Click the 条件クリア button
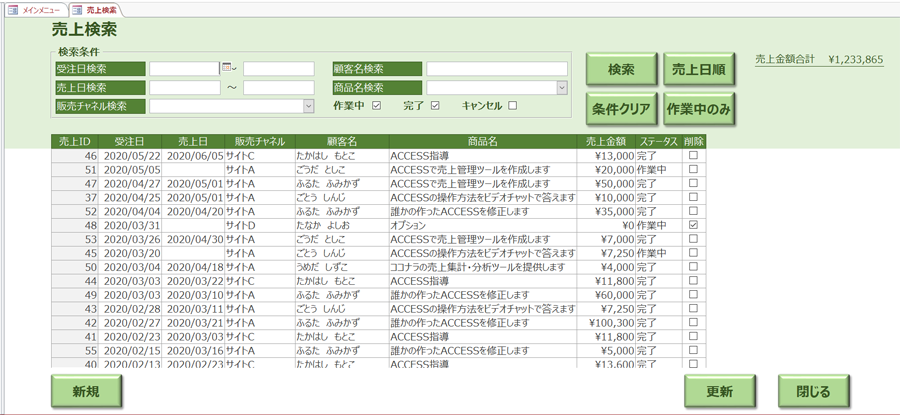The image size is (900, 415). 621,109
